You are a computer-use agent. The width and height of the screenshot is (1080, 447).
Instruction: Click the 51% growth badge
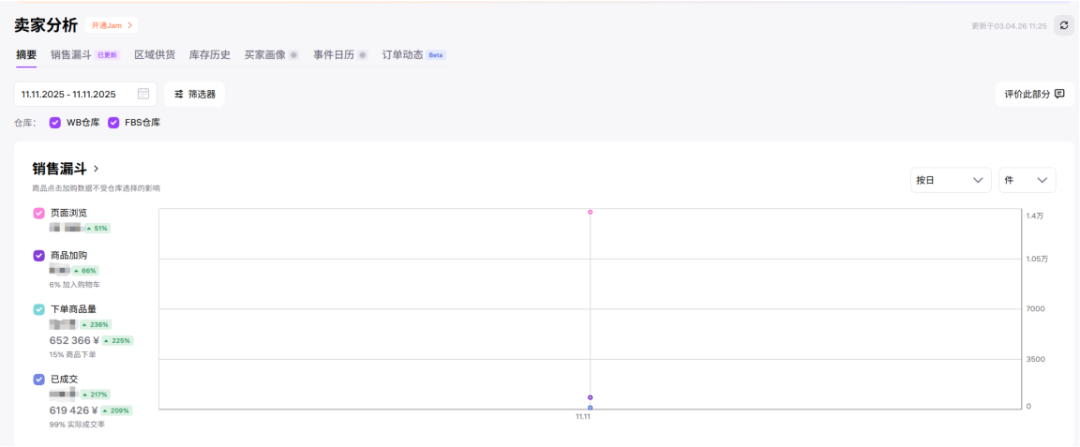coord(97,228)
